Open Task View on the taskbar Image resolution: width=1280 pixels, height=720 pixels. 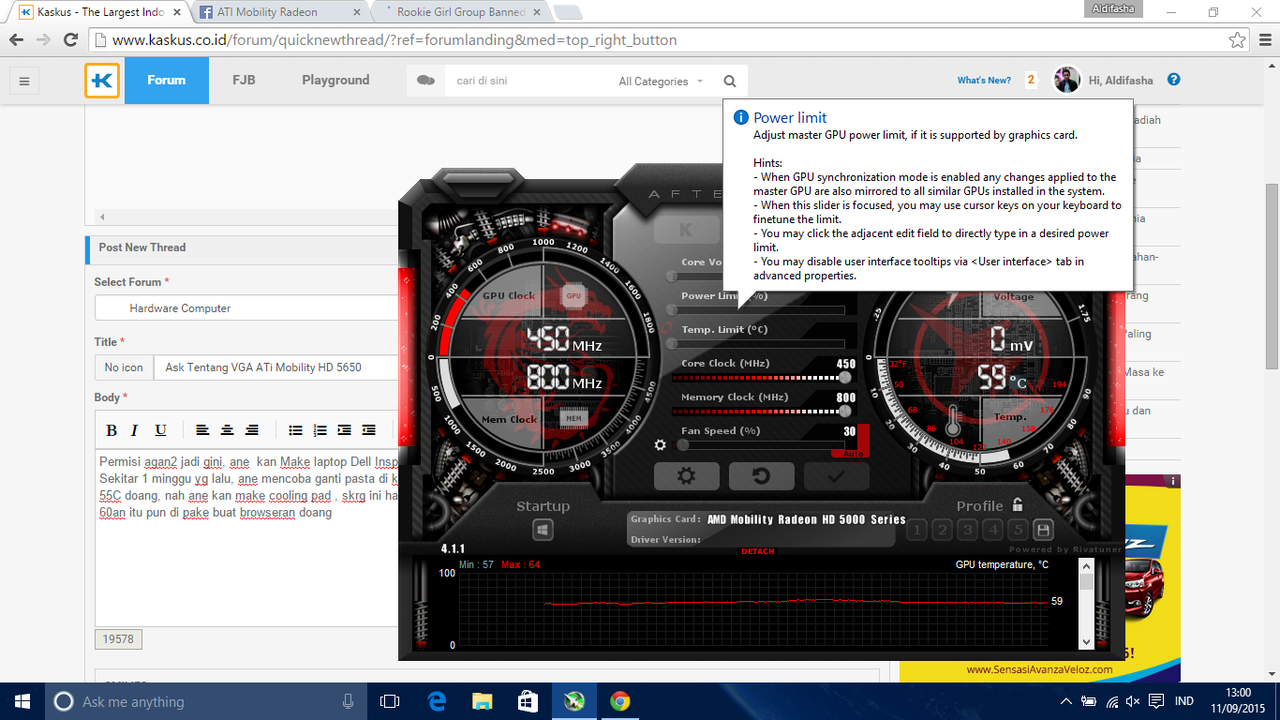[391, 701]
